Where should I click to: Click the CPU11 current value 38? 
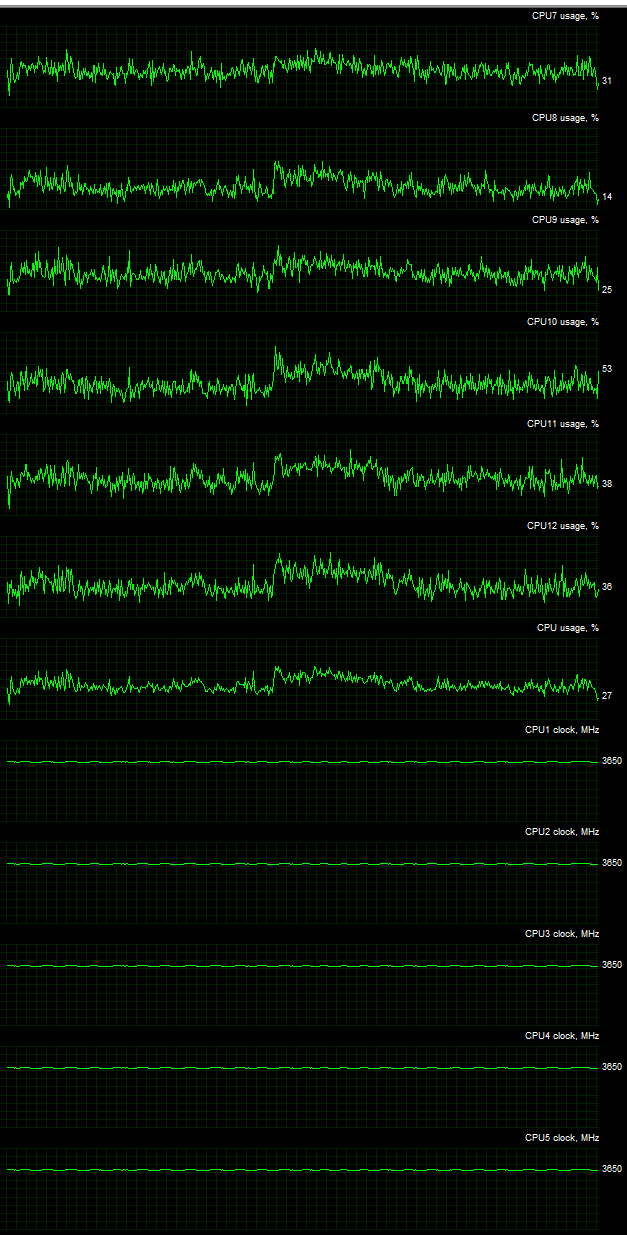pyautogui.click(x=607, y=484)
